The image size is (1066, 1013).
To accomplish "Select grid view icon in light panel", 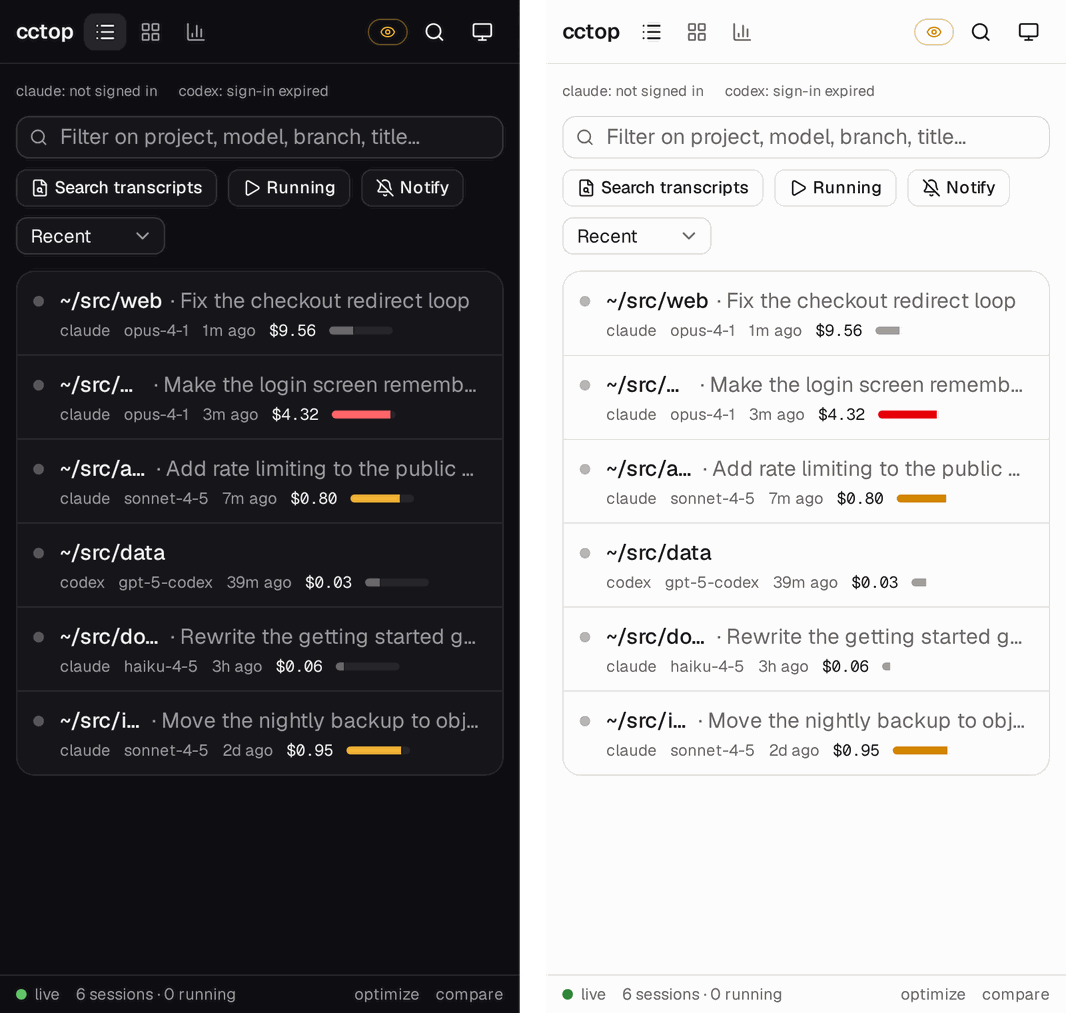I will [x=697, y=32].
